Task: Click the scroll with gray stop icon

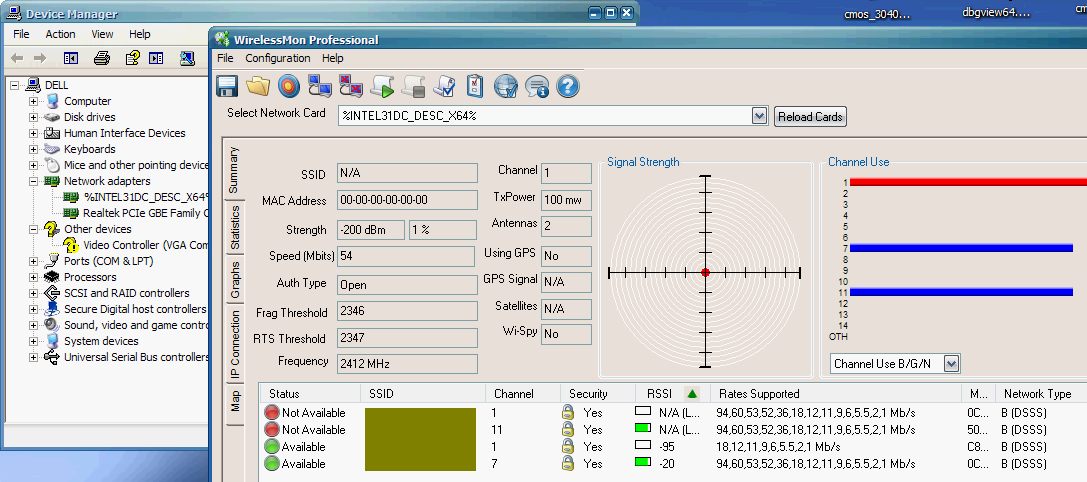Action: (413, 86)
